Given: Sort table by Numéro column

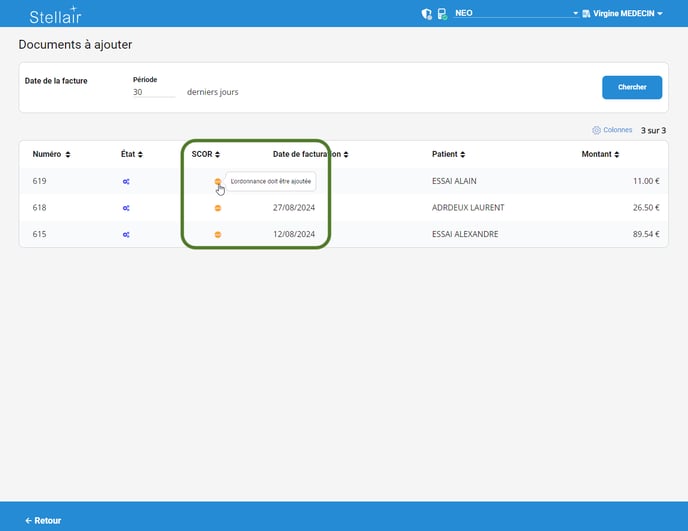Looking at the screenshot, I should (51, 154).
